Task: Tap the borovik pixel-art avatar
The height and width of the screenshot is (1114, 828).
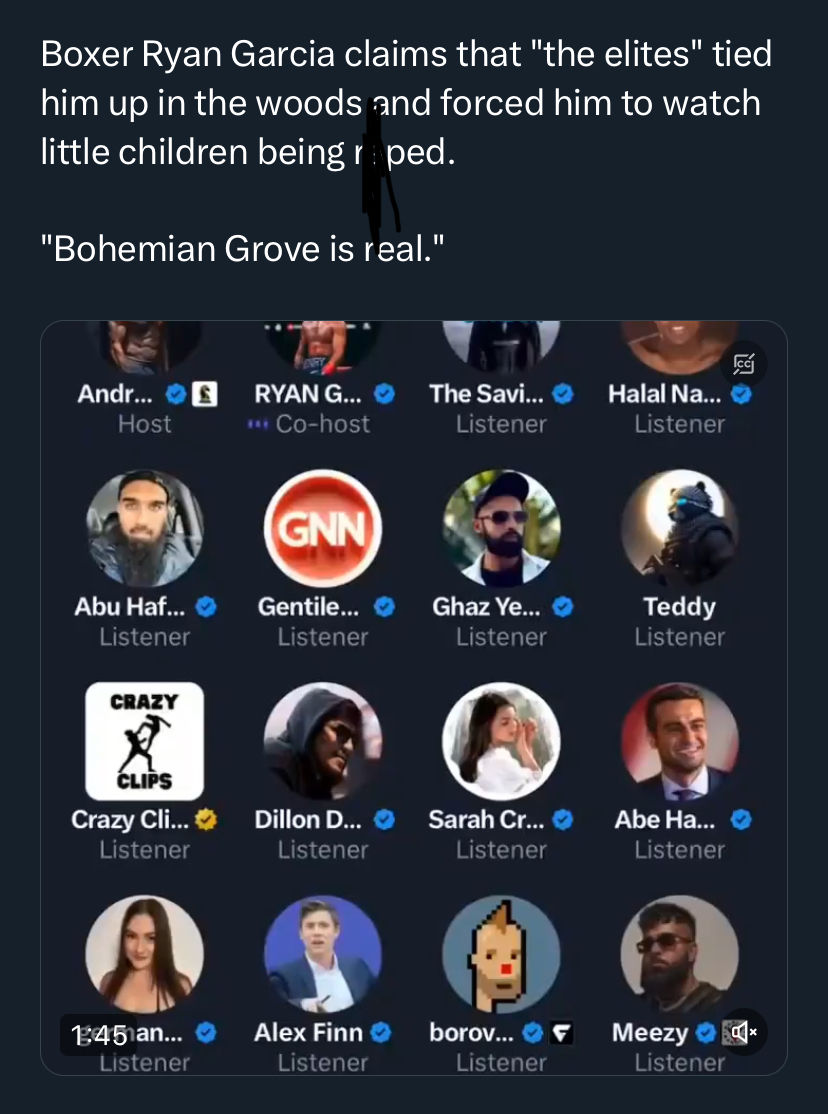Action: pos(501,953)
